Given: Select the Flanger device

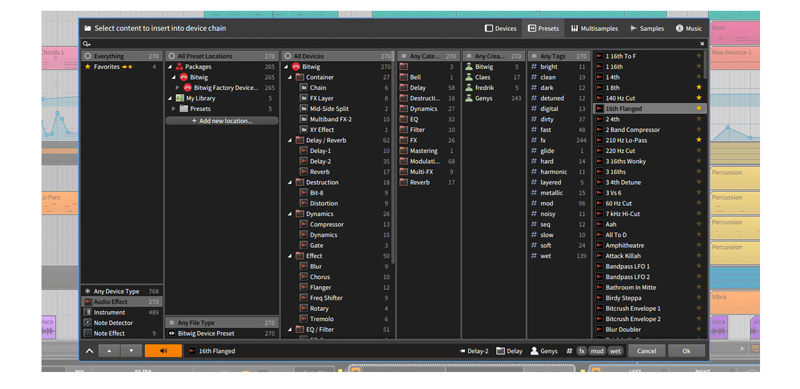Looking at the screenshot, I should tap(337, 287).
